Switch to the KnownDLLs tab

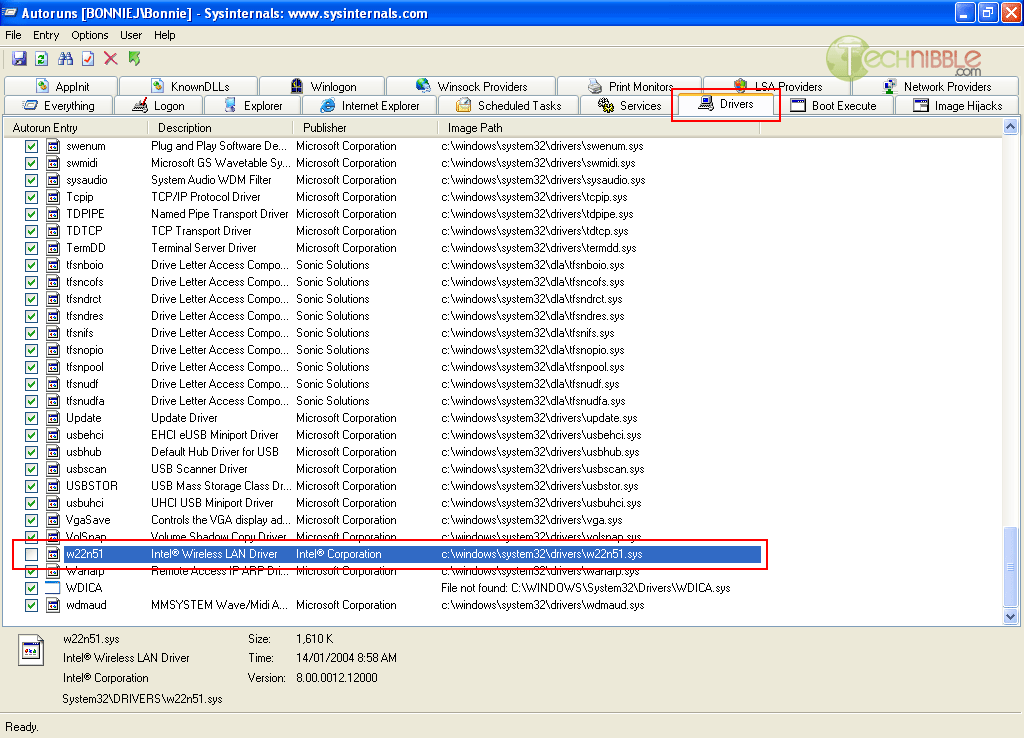coord(189,86)
